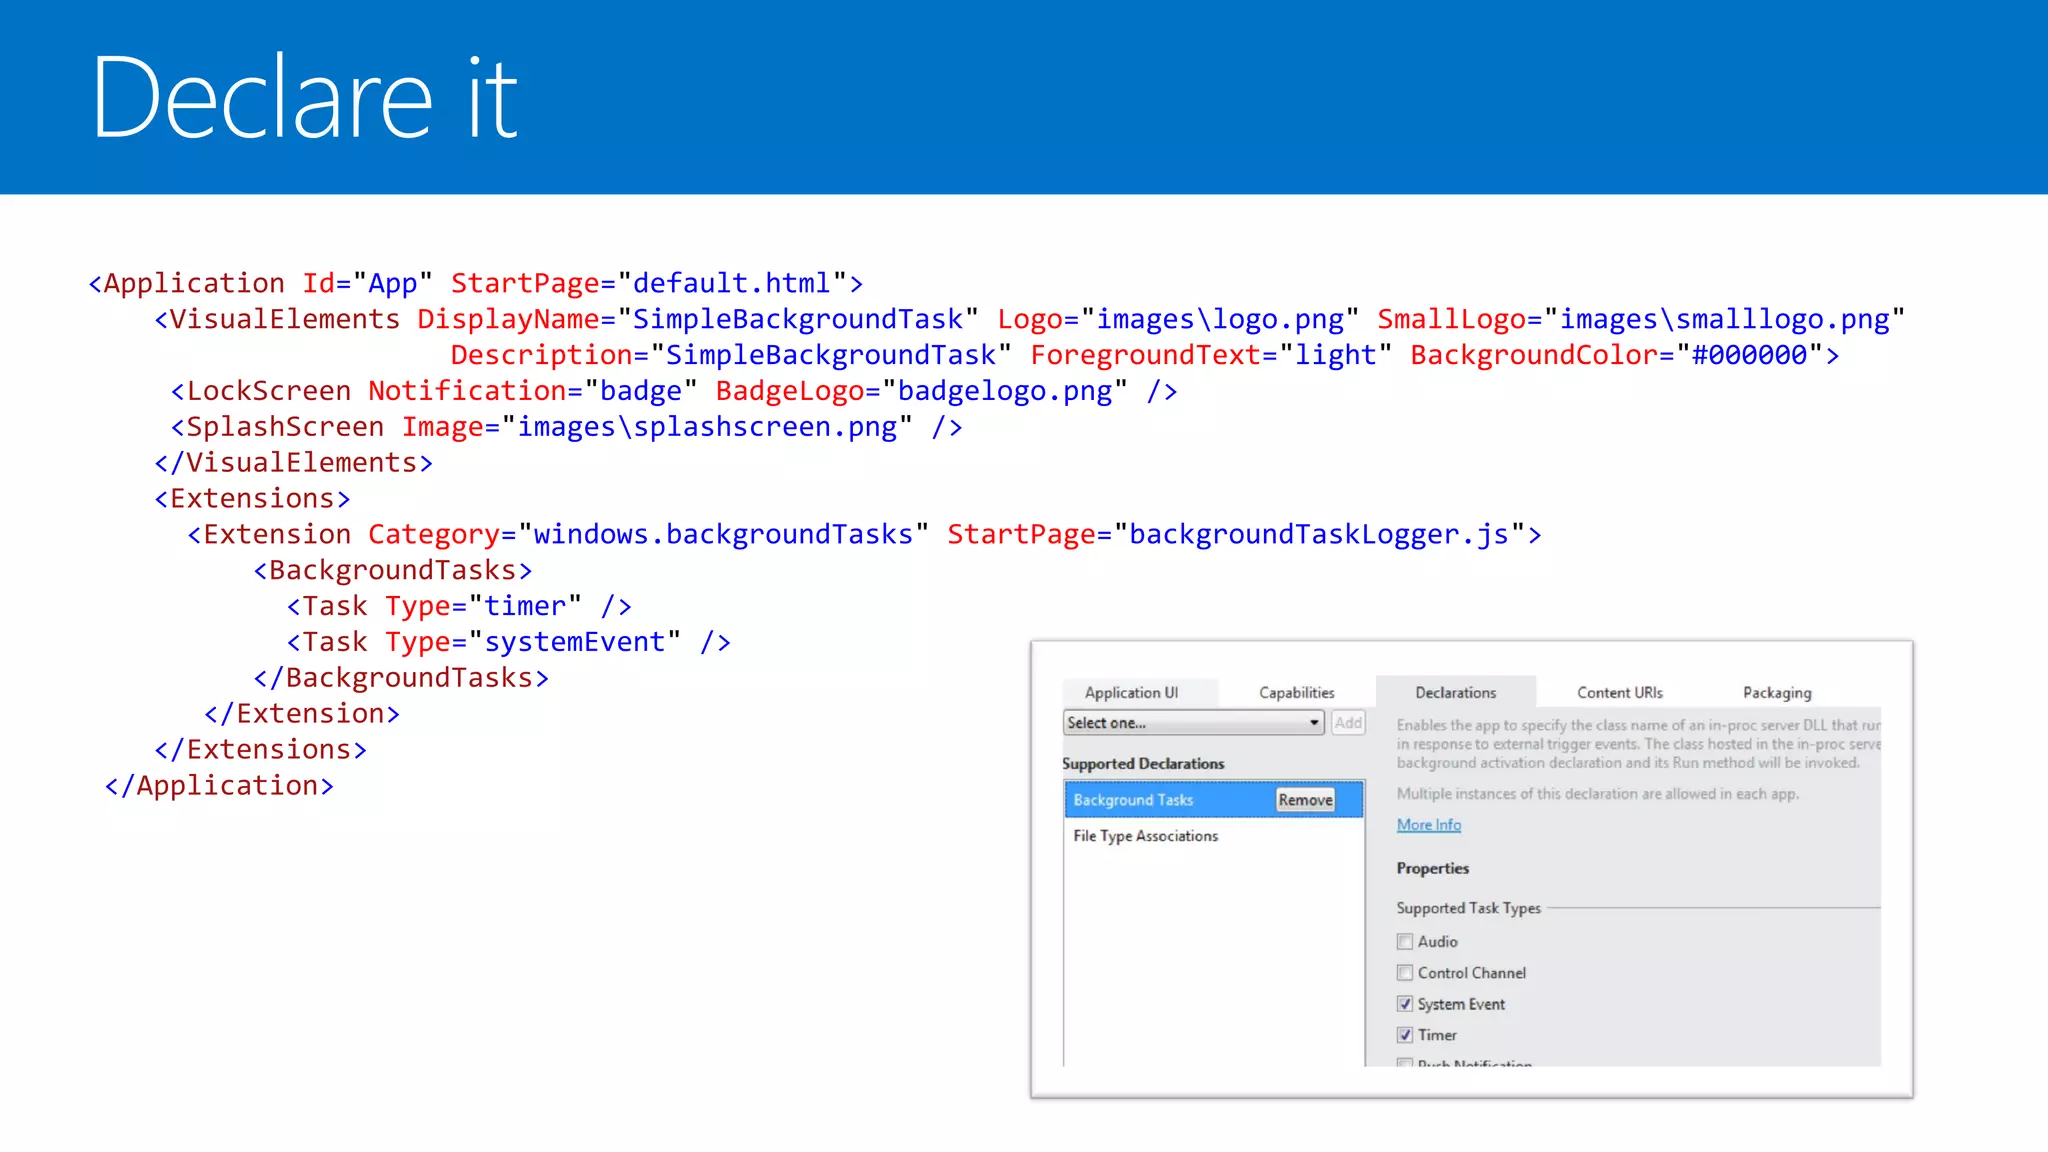Image resolution: width=2048 pixels, height=1152 pixels.
Task: Check the Control Channel task type
Action: (x=1405, y=973)
